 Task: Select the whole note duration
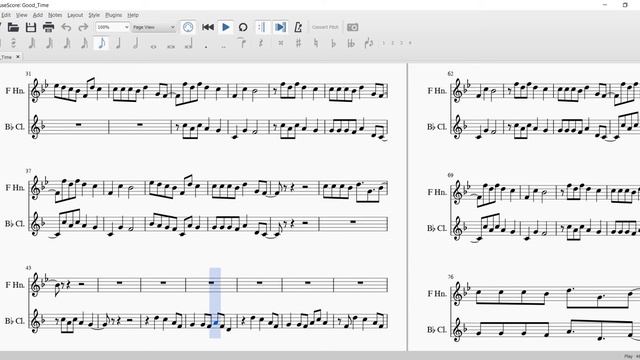click(153, 46)
